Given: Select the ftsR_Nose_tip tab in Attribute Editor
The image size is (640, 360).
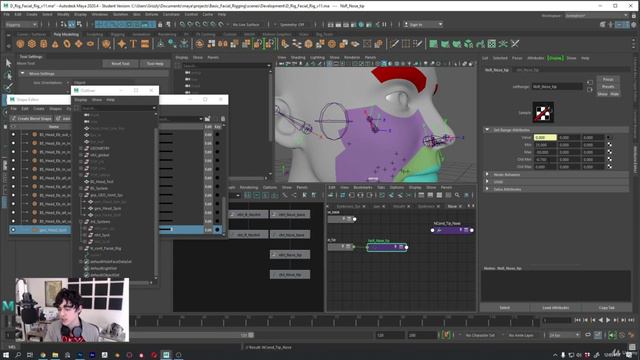Looking at the screenshot, I should tap(497, 70).
